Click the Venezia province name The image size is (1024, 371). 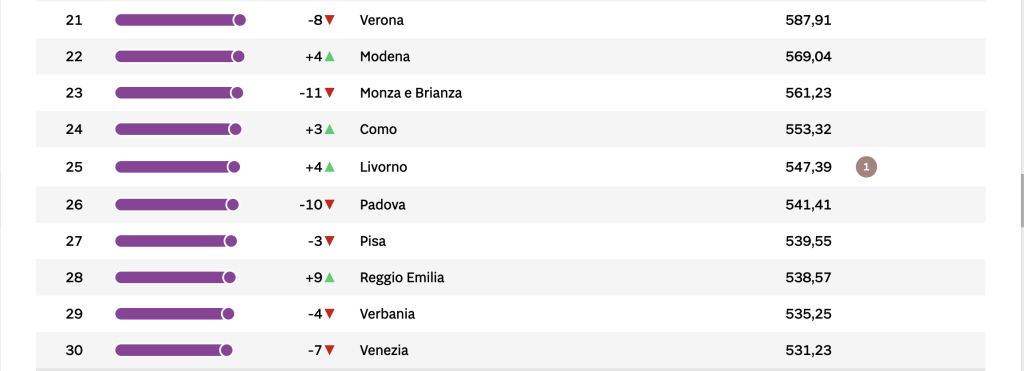click(x=384, y=350)
